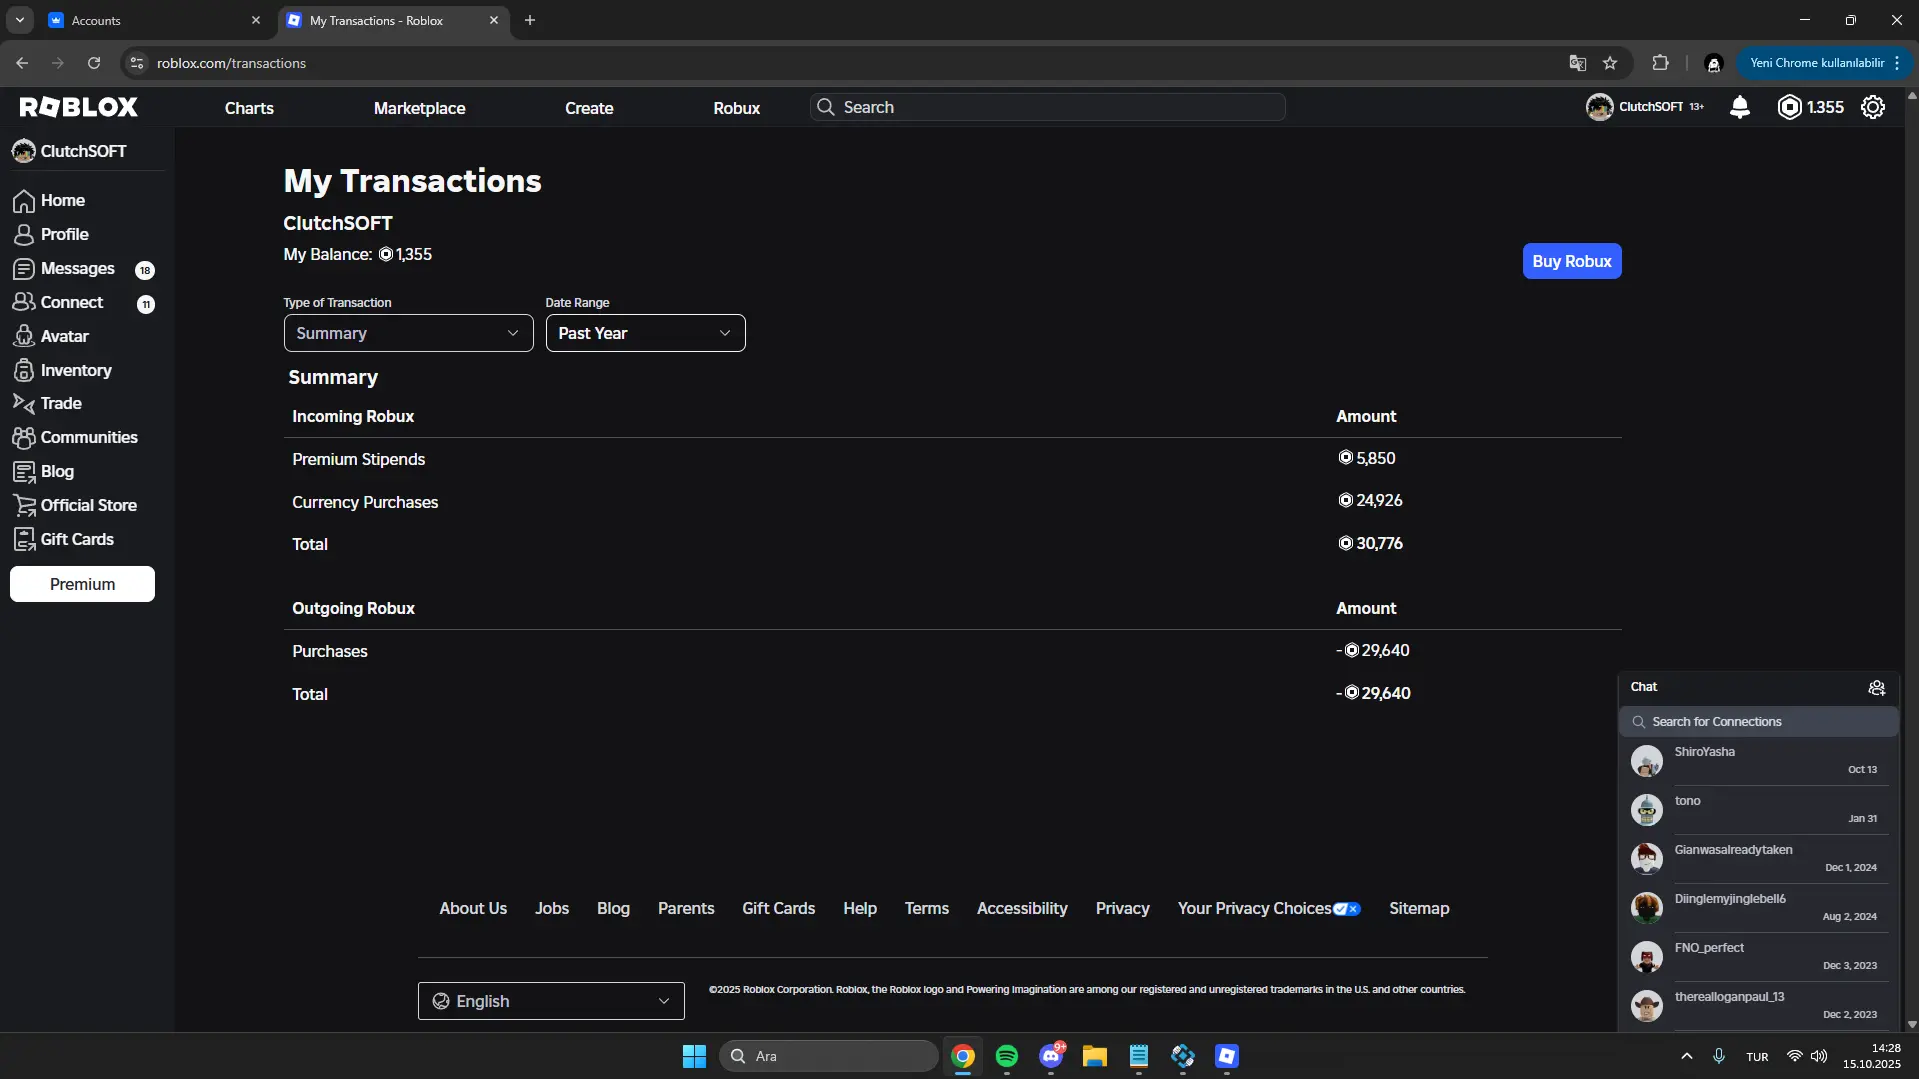This screenshot has width=1919, height=1079.
Task: Click the Roblox logo
Action: point(79,107)
